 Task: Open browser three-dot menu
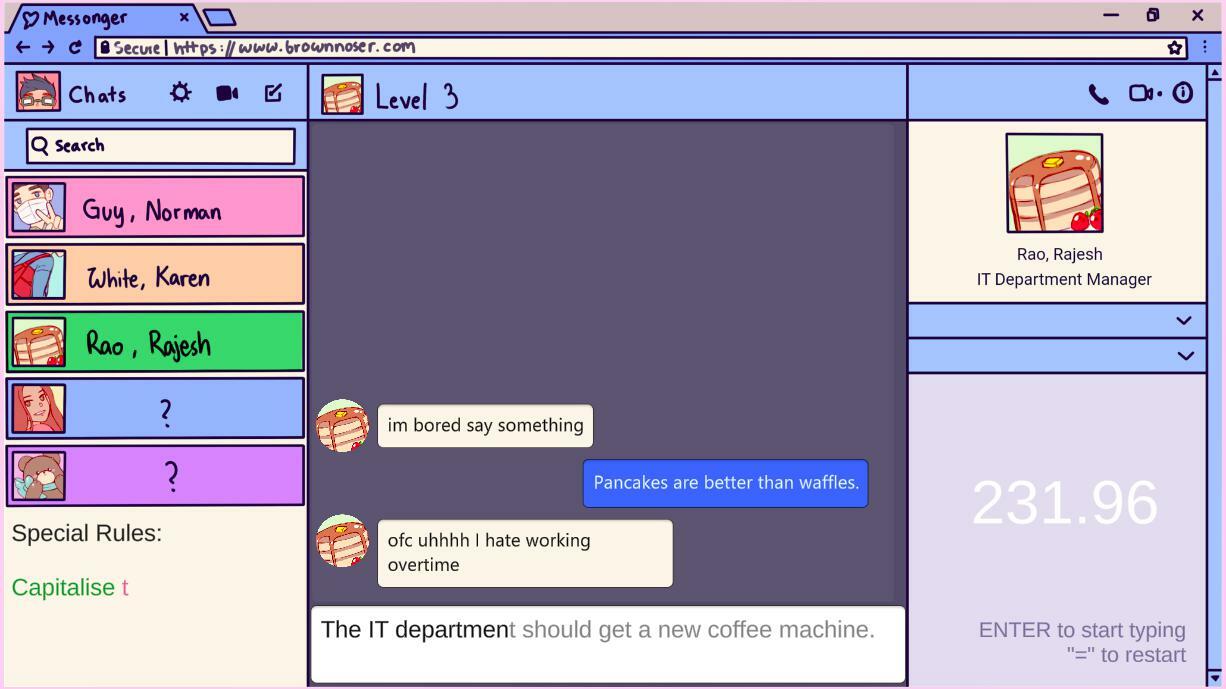point(1206,47)
